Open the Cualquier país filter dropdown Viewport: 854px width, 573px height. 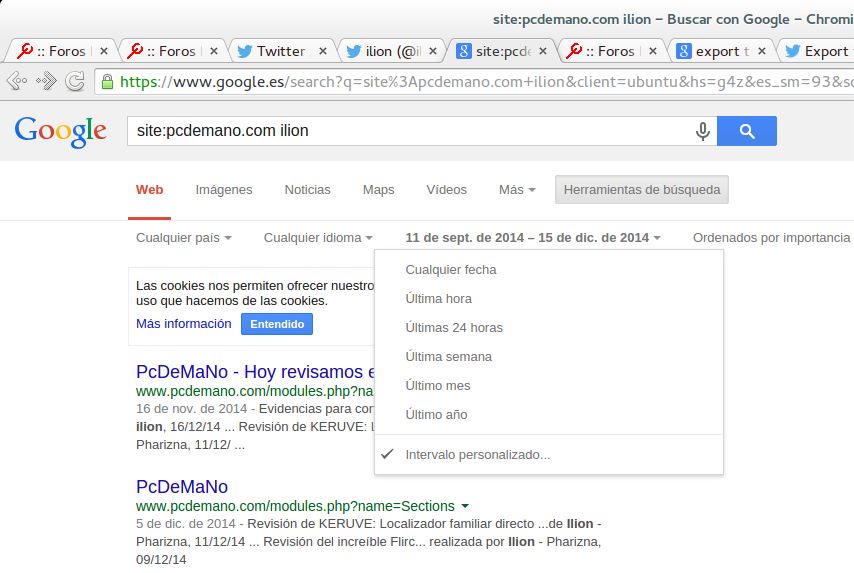tap(184, 237)
